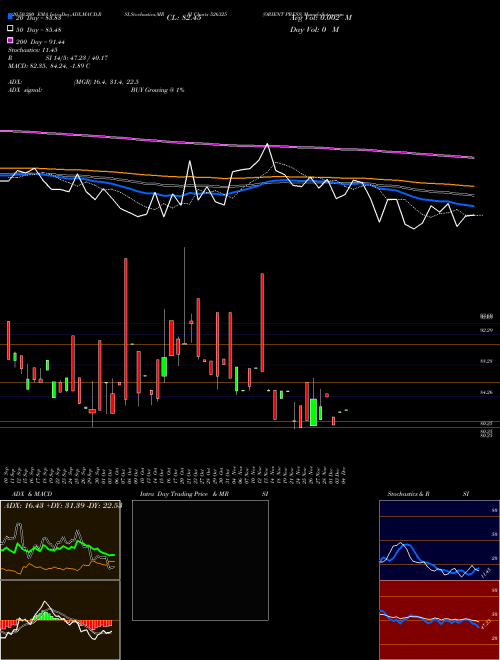This screenshot has height=660, width=500.
Task: Click the 11.43 value label in Stochastics panel
Action: click(x=486, y=572)
